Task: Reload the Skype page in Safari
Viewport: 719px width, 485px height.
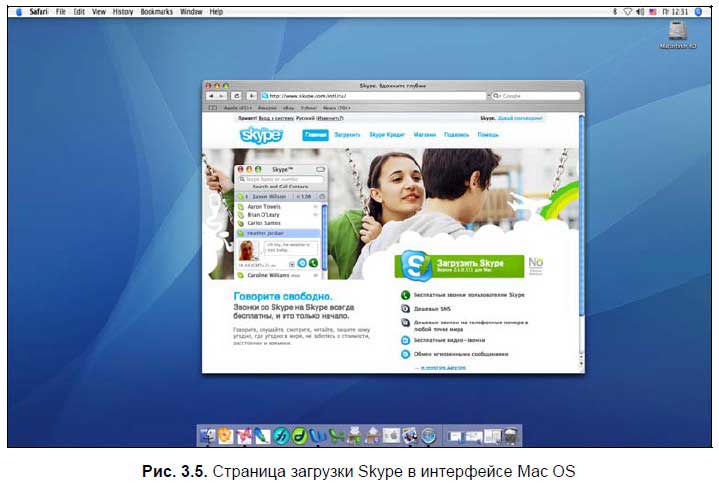Action: [236, 96]
